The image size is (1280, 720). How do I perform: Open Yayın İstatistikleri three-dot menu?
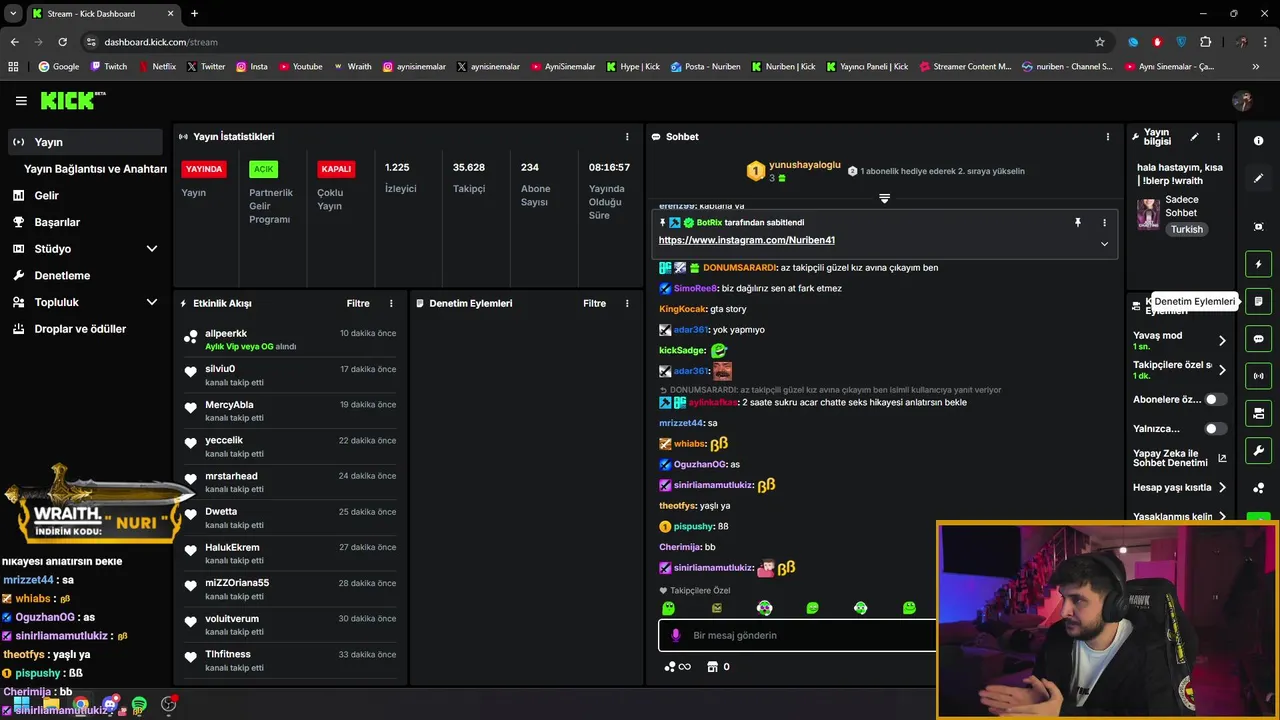pyautogui.click(x=627, y=137)
